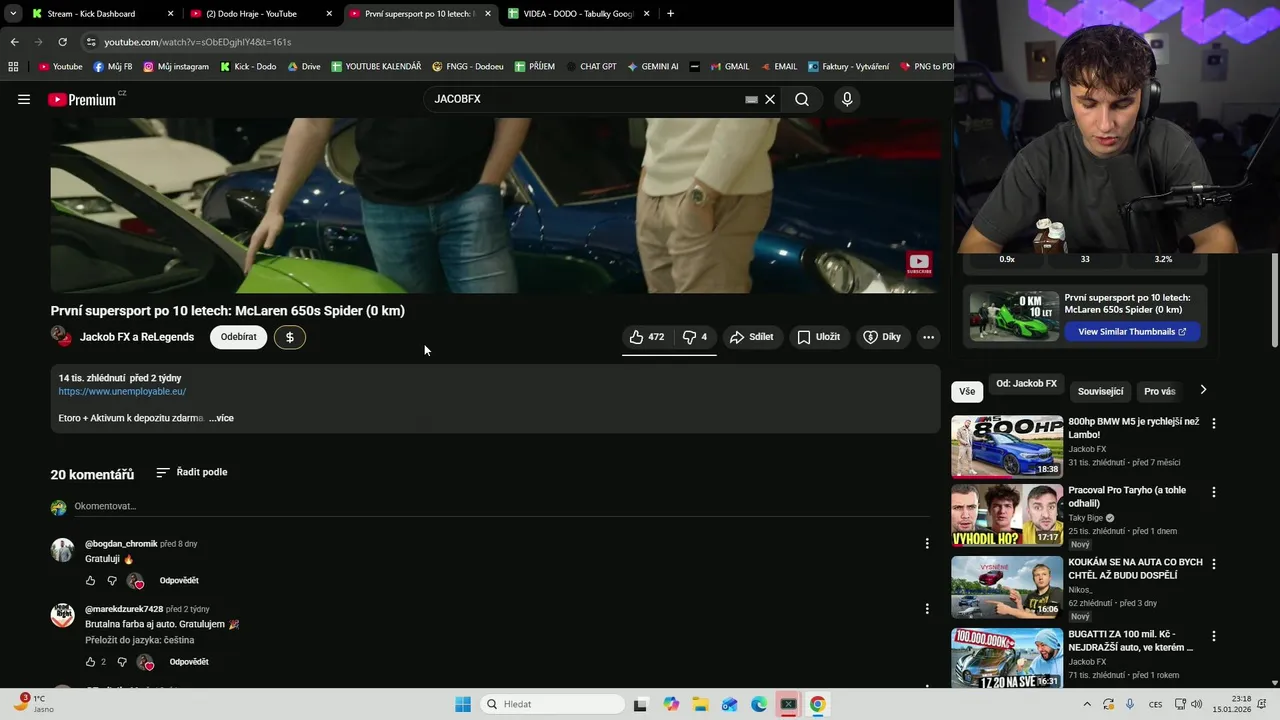Screen dimensions: 1280x720
Task: Open options for BUGATTI ZA 100 mil. video
Action: coord(1214,636)
